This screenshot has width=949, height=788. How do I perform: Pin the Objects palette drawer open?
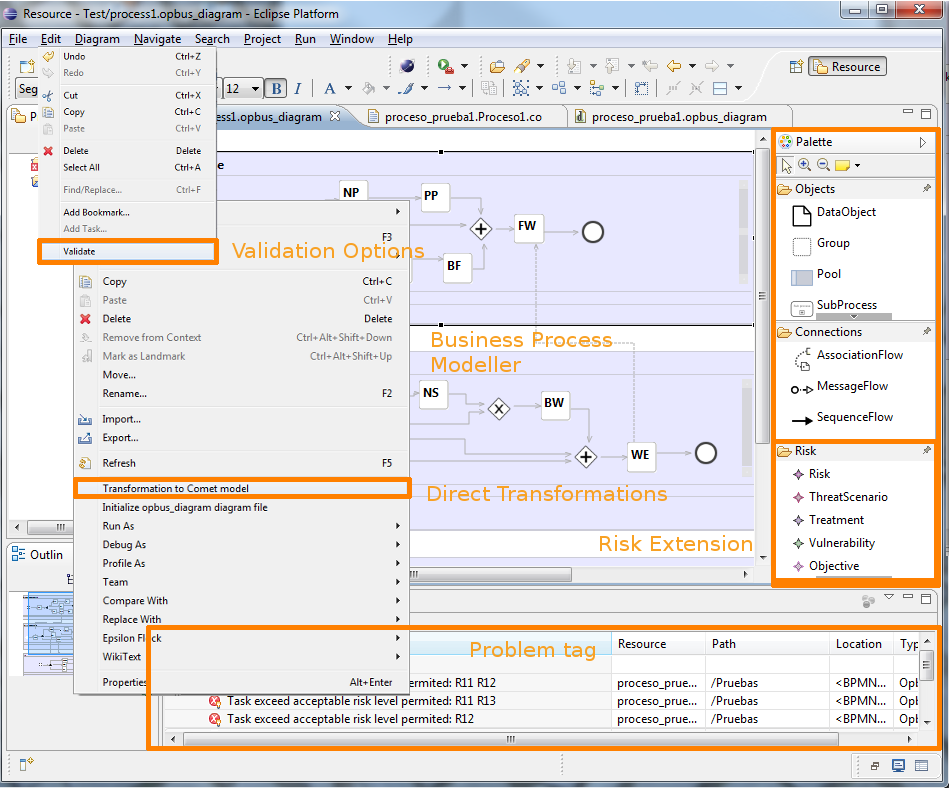click(926, 189)
